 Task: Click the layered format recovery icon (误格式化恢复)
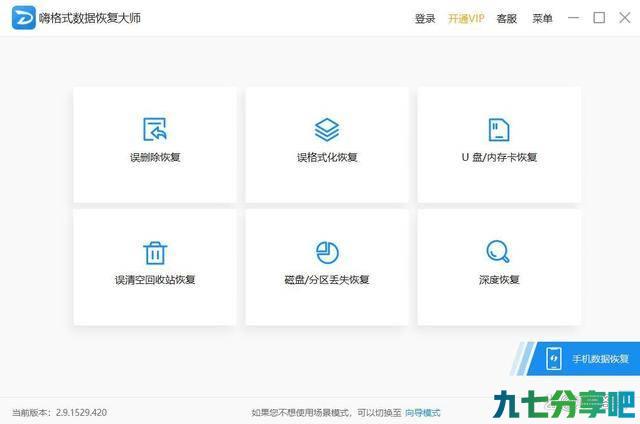point(327,130)
